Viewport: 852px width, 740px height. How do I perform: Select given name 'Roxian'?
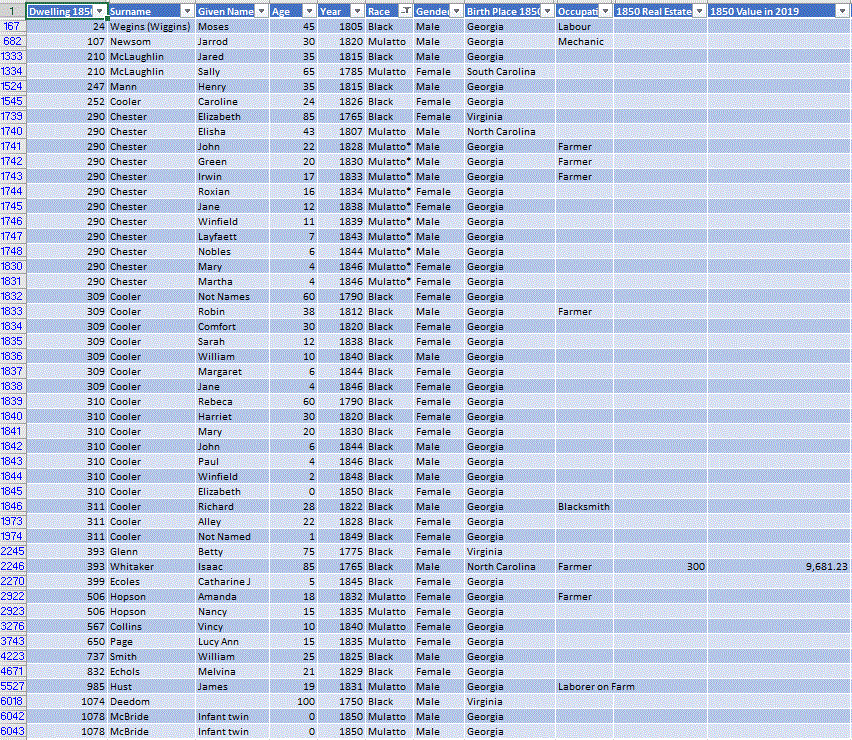click(232, 192)
